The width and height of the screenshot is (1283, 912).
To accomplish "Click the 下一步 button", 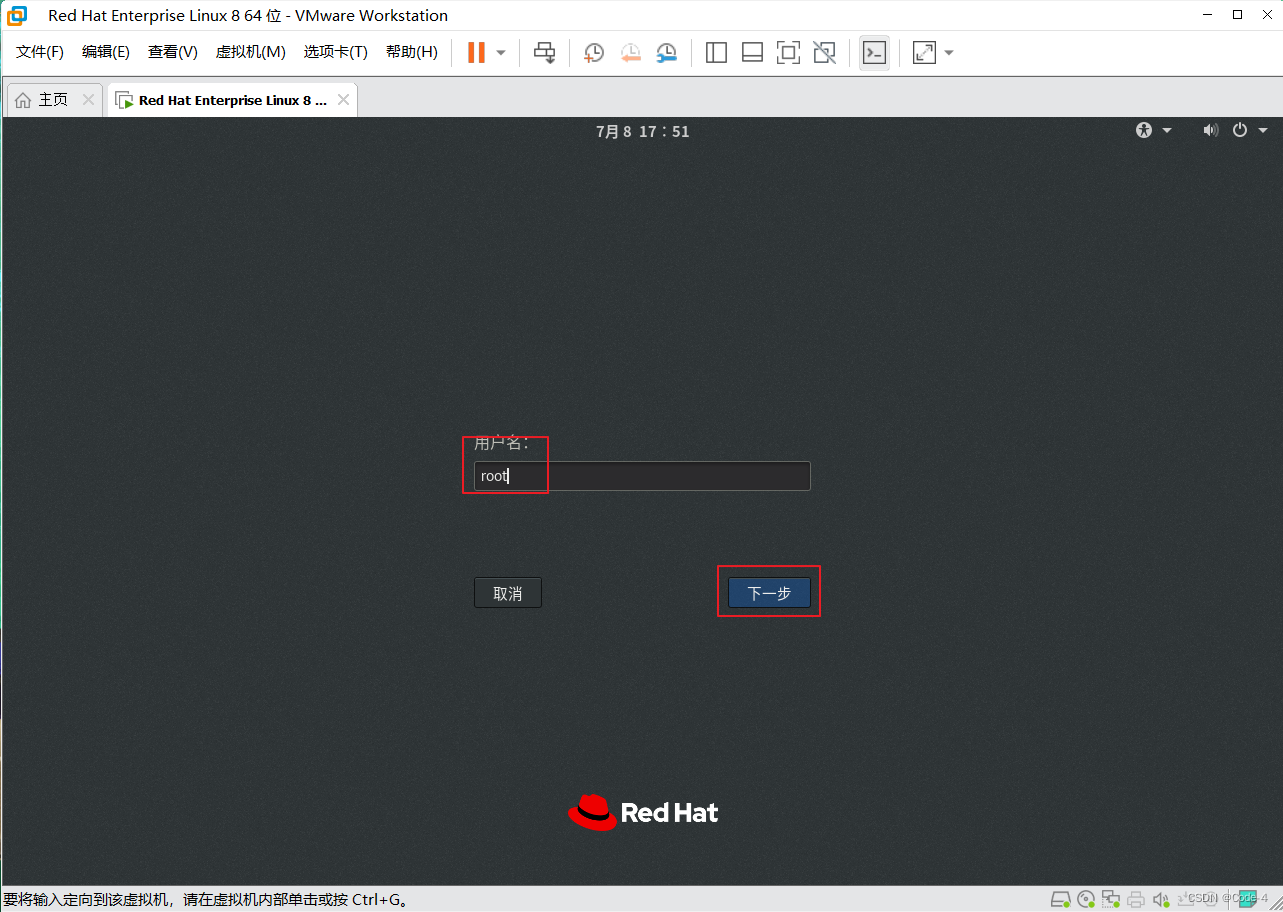I will pyautogui.click(x=769, y=593).
